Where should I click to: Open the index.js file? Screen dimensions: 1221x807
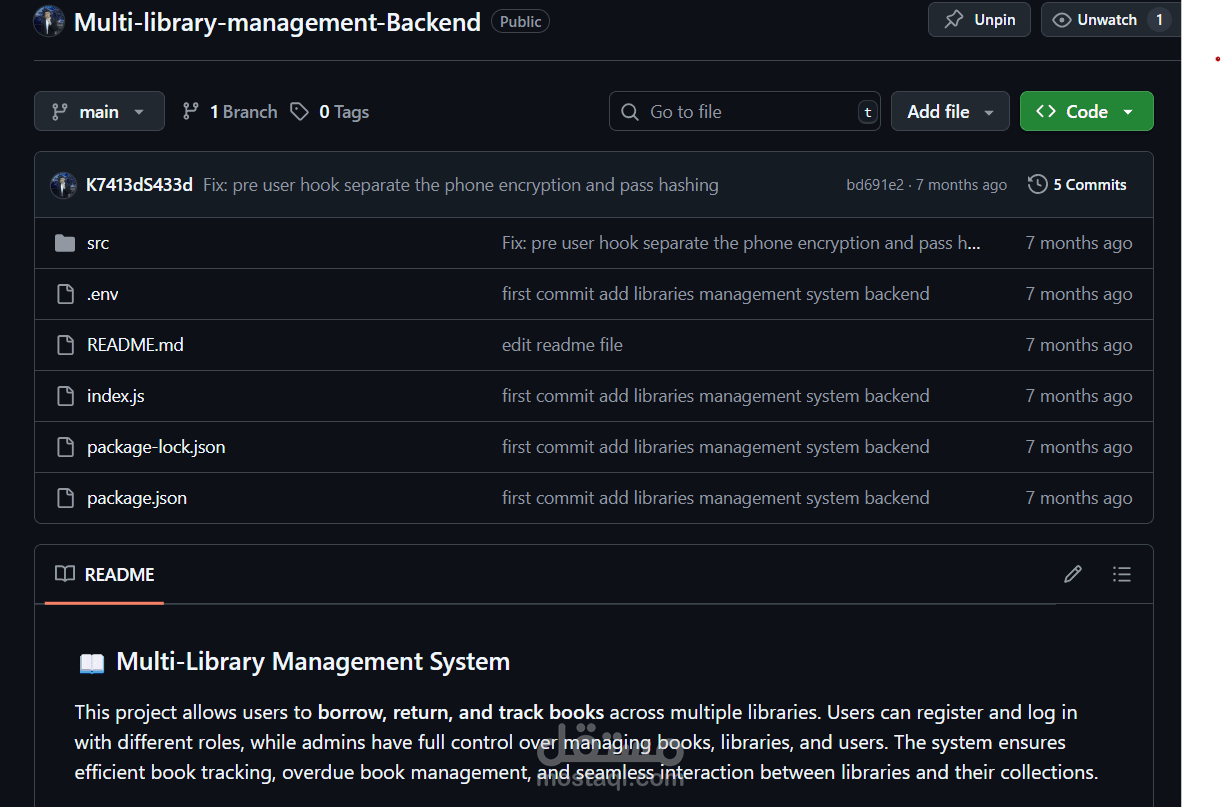pos(116,396)
